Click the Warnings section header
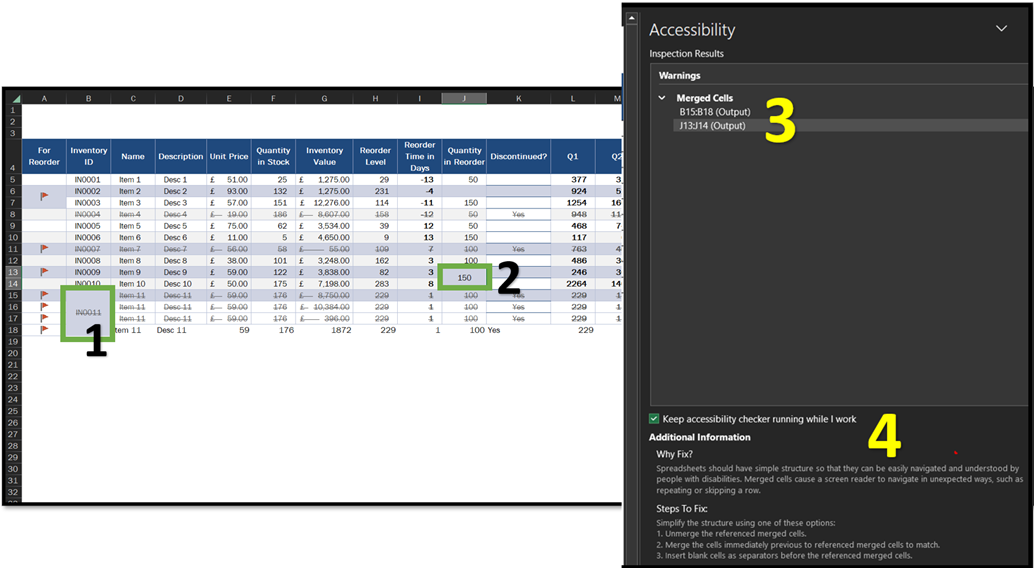 pos(680,76)
